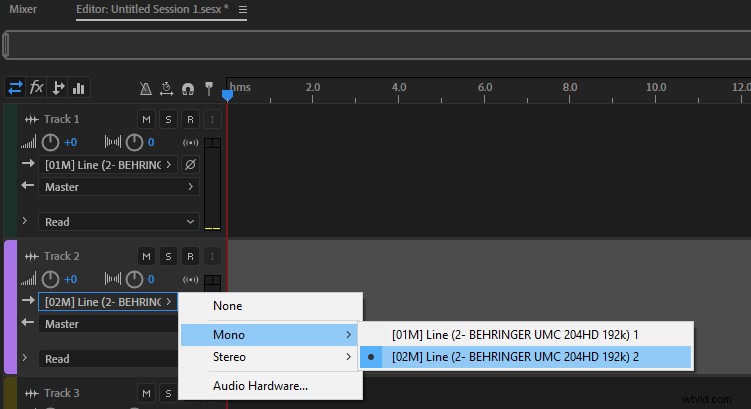This screenshot has height=409, width=751.
Task: Arm Track 2 for recording
Action: coord(190,256)
